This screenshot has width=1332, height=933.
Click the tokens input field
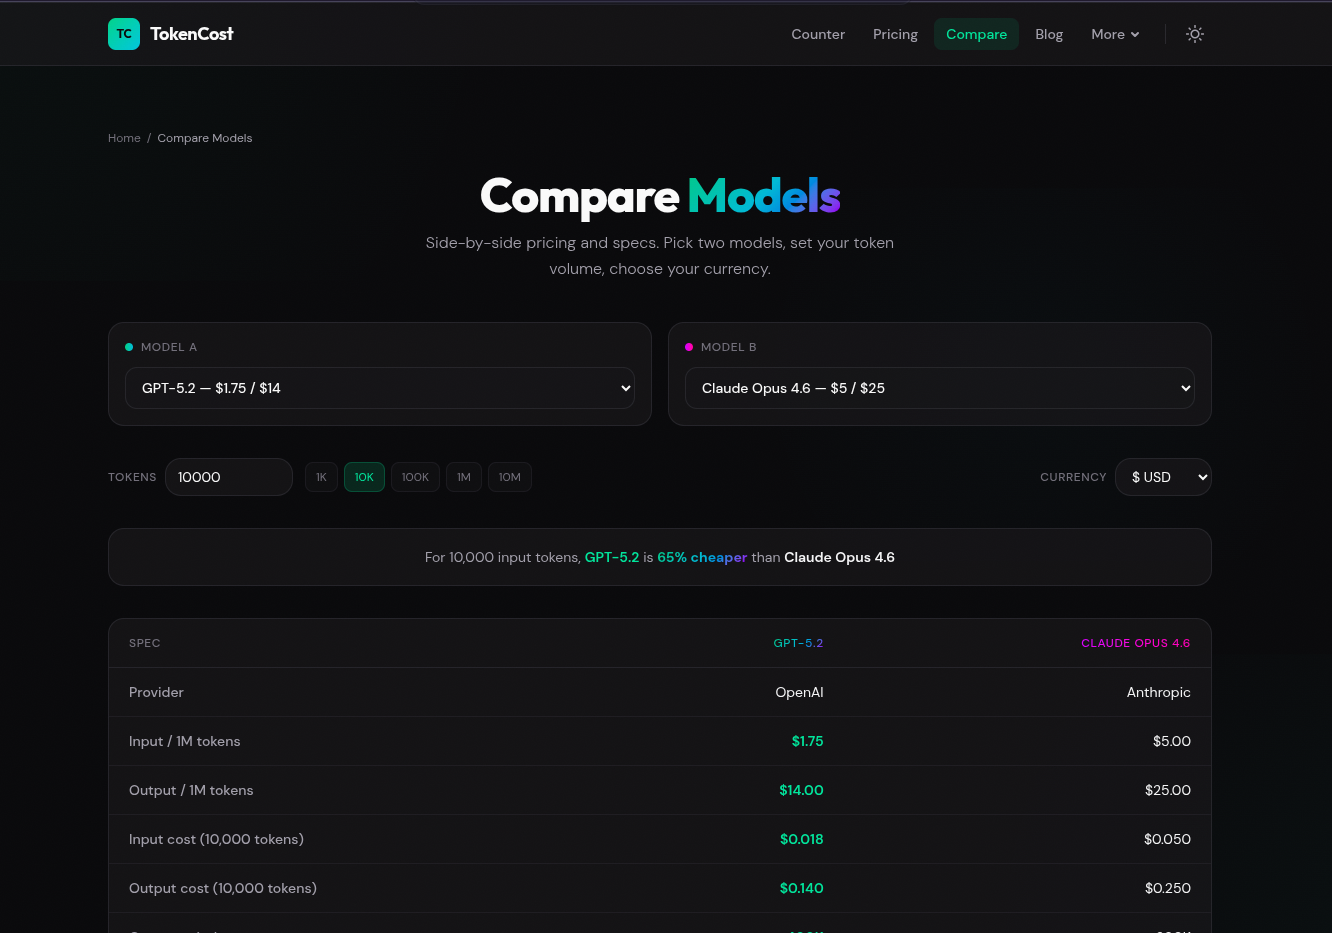[229, 477]
